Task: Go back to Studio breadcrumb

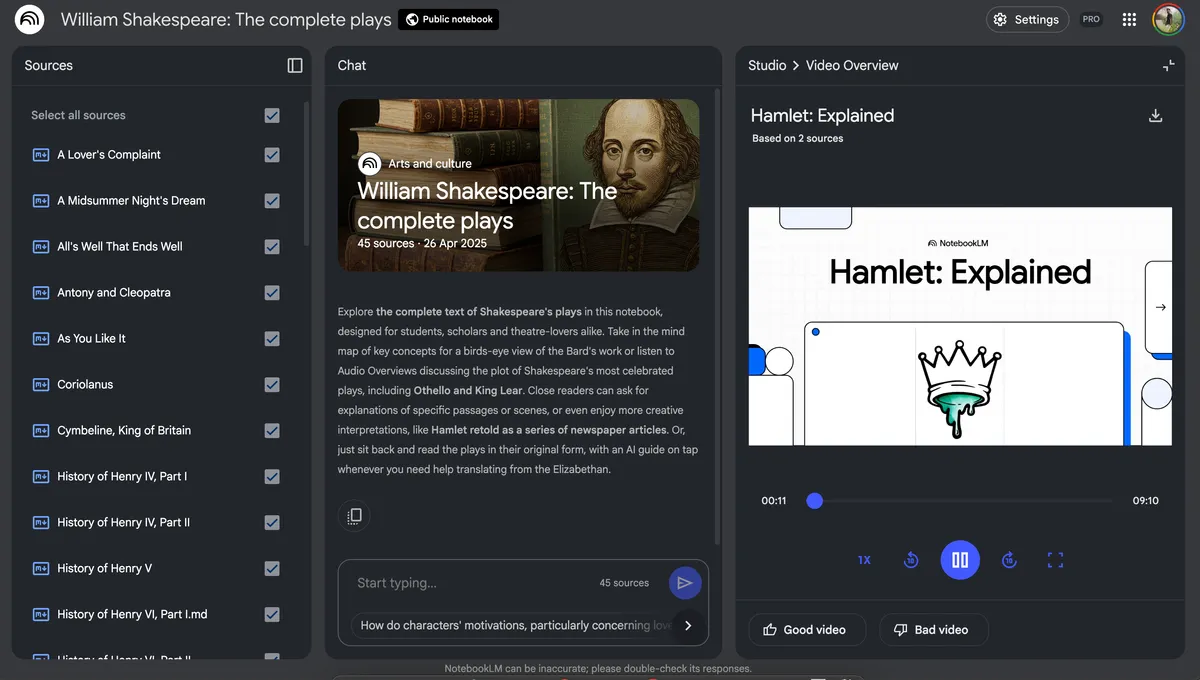Action: pyautogui.click(x=767, y=65)
